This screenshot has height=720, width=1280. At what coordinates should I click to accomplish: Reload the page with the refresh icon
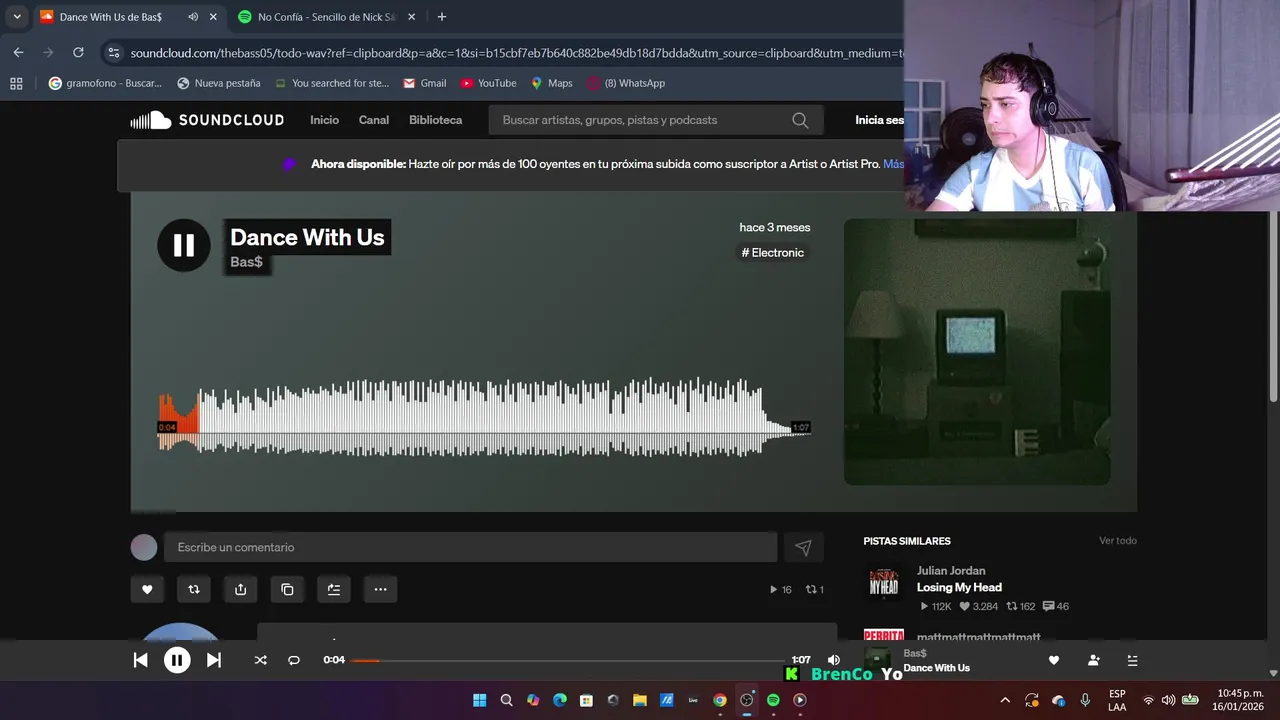[x=78, y=52]
